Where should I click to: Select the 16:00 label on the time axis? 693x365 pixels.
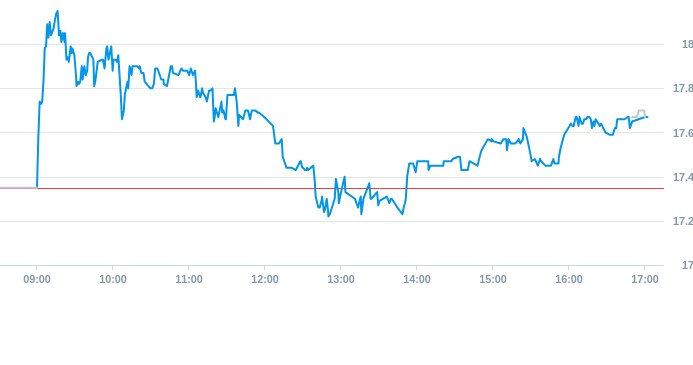tap(569, 280)
